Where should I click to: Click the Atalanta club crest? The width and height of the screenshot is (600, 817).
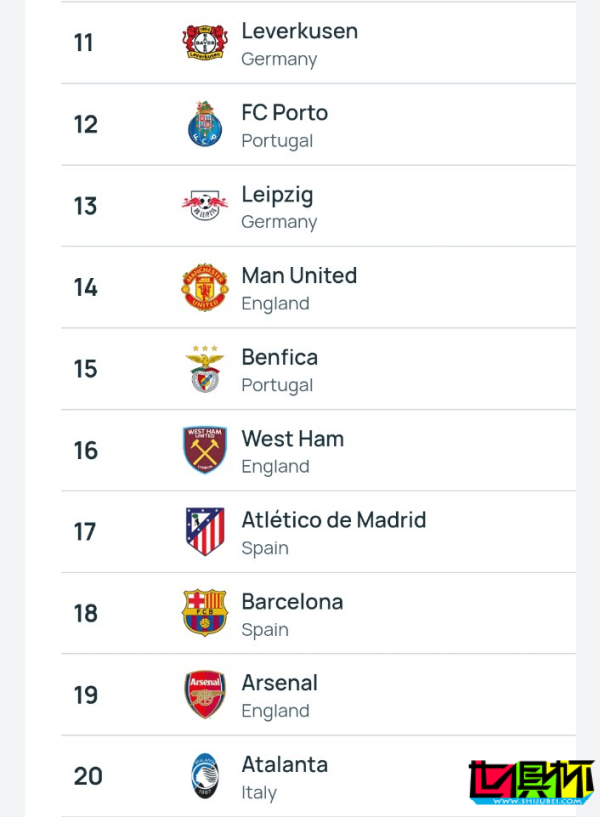click(x=205, y=776)
